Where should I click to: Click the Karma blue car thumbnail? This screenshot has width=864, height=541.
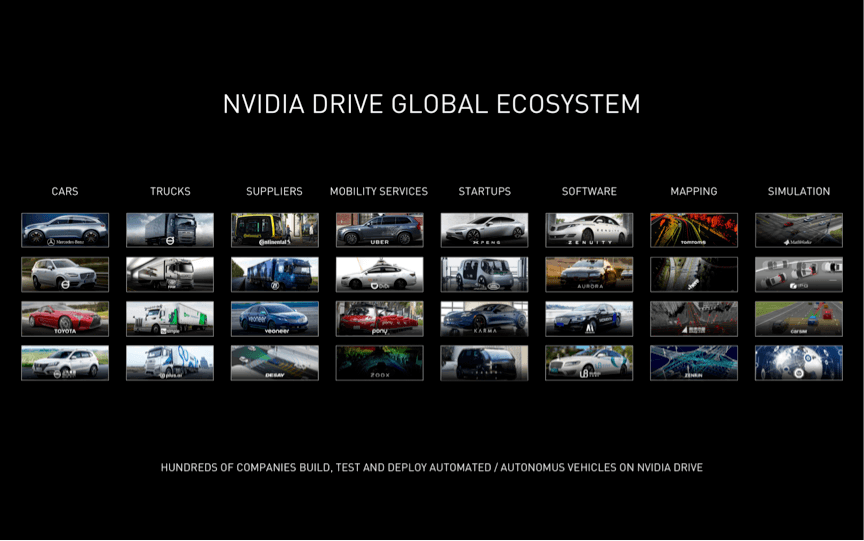[x=484, y=318]
